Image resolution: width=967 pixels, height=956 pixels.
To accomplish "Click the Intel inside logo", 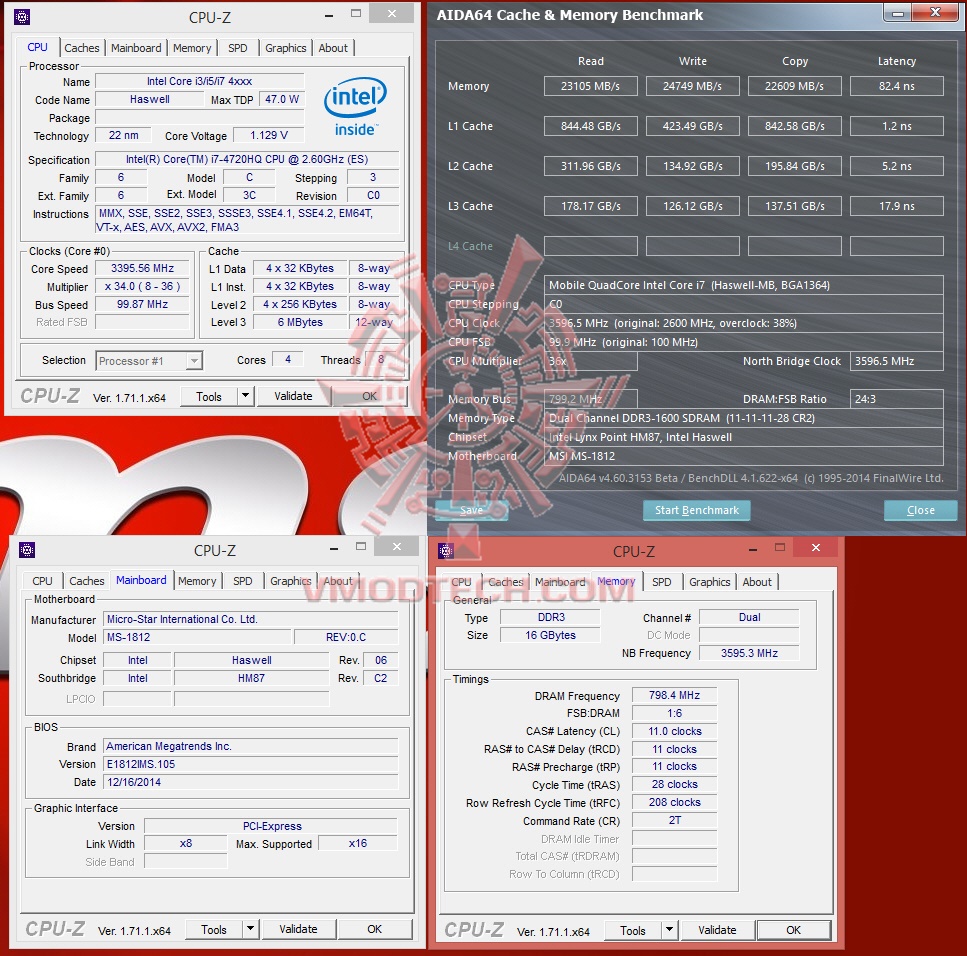I will pyautogui.click(x=355, y=106).
